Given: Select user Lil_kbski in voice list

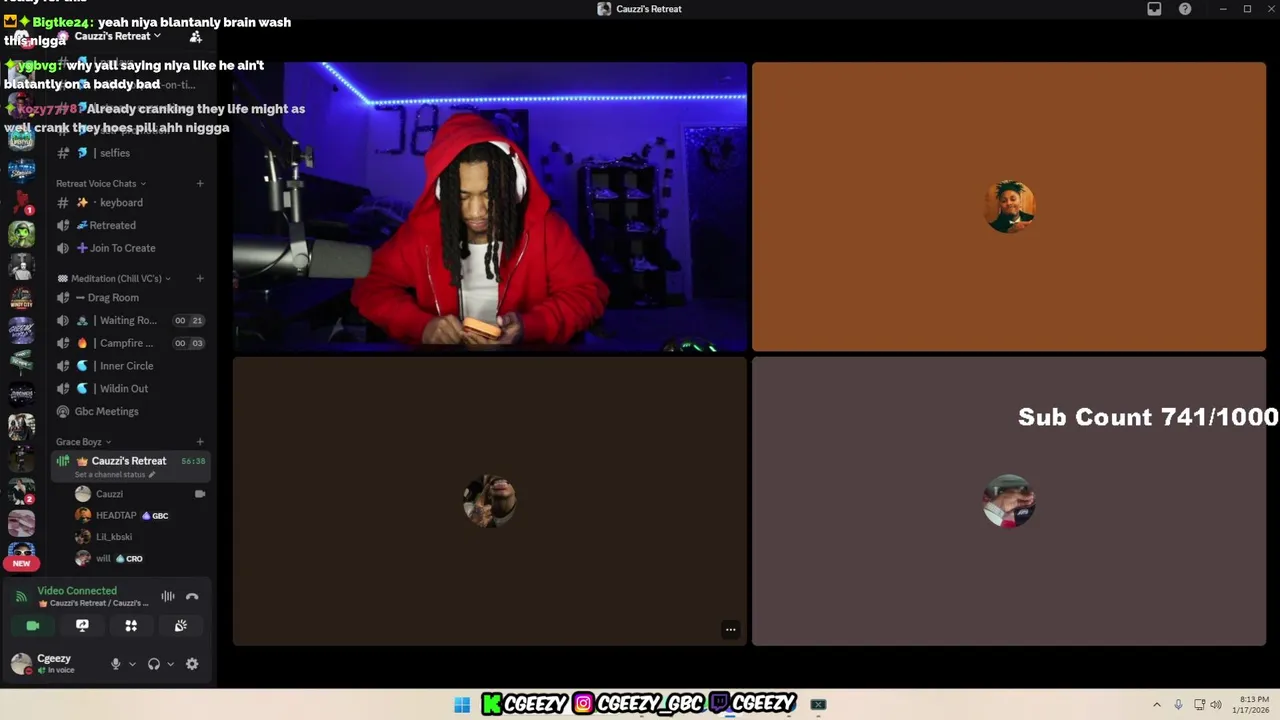Looking at the screenshot, I should point(132,537).
